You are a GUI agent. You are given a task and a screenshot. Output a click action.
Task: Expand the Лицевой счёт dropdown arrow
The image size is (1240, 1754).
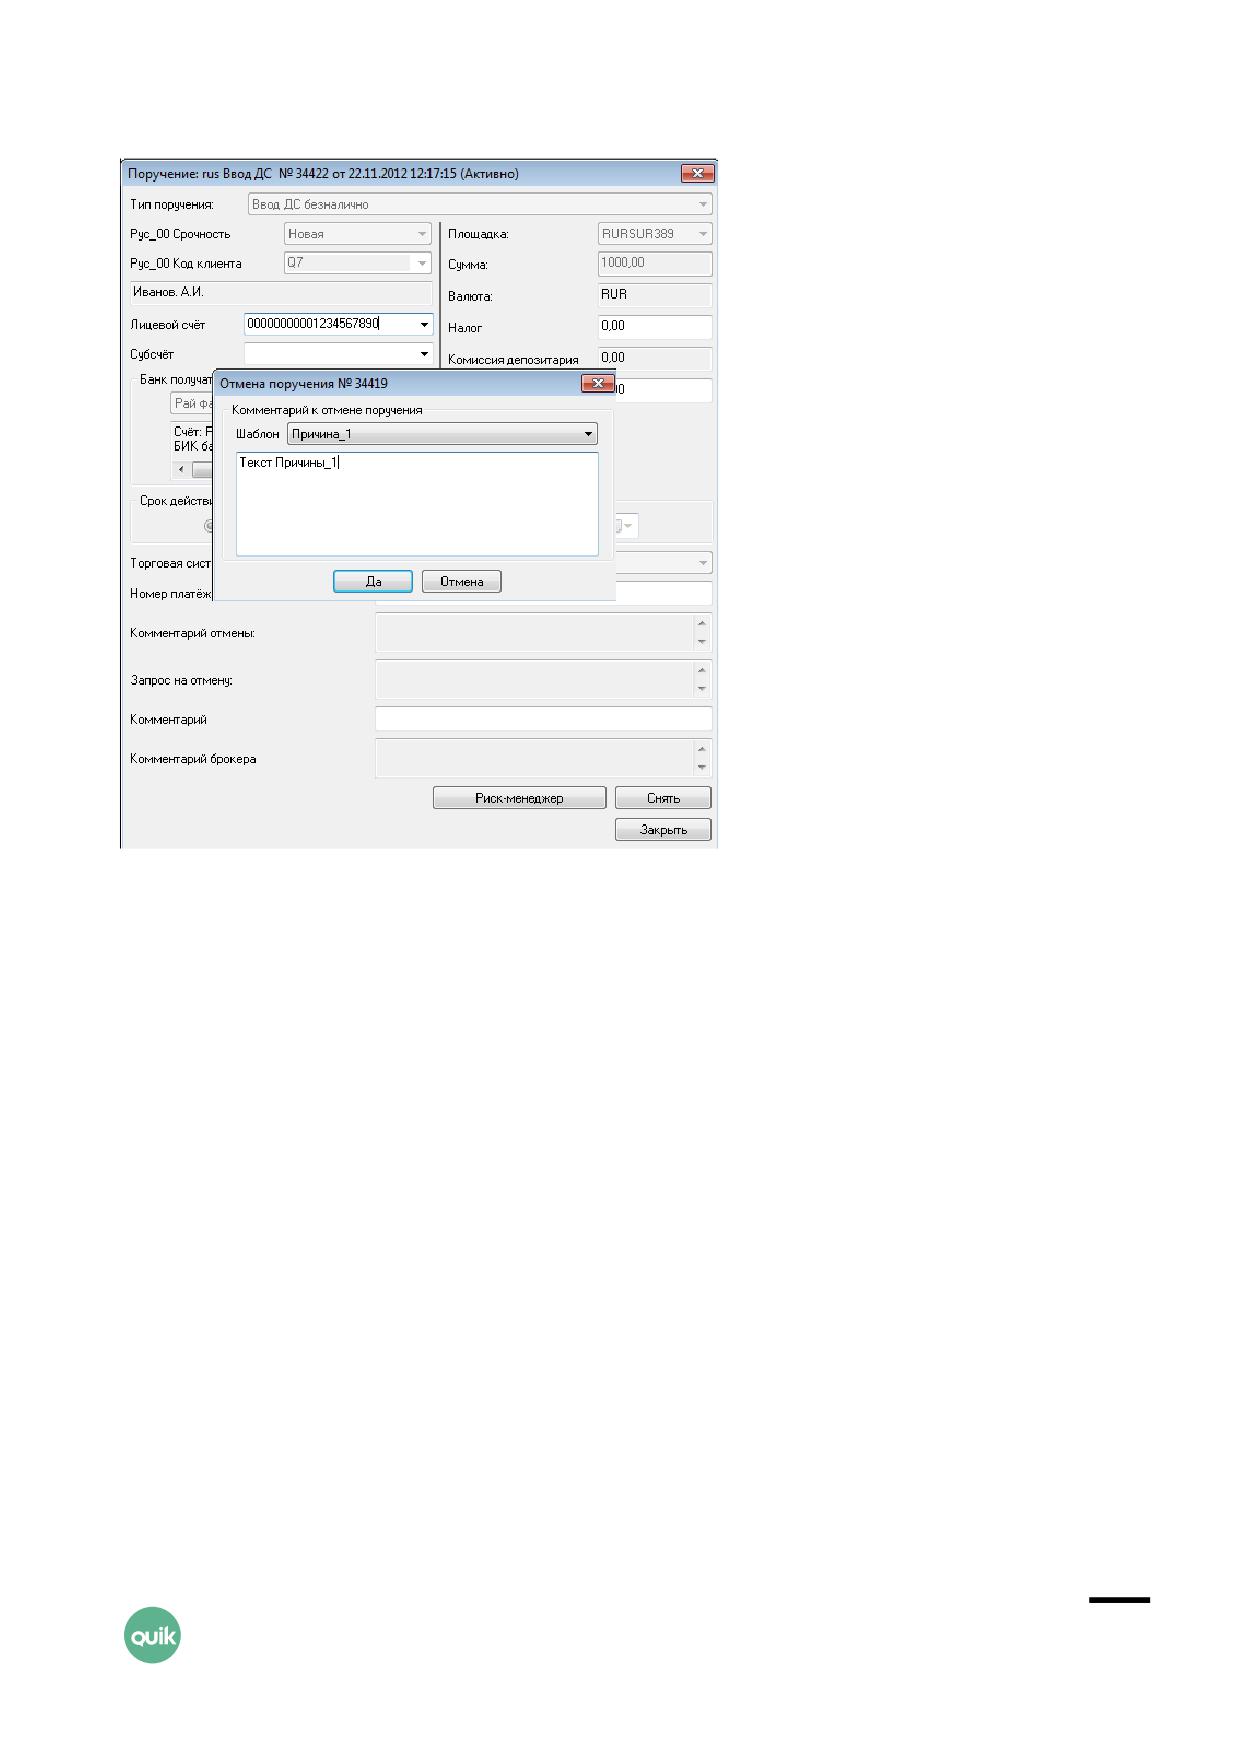[x=424, y=325]
